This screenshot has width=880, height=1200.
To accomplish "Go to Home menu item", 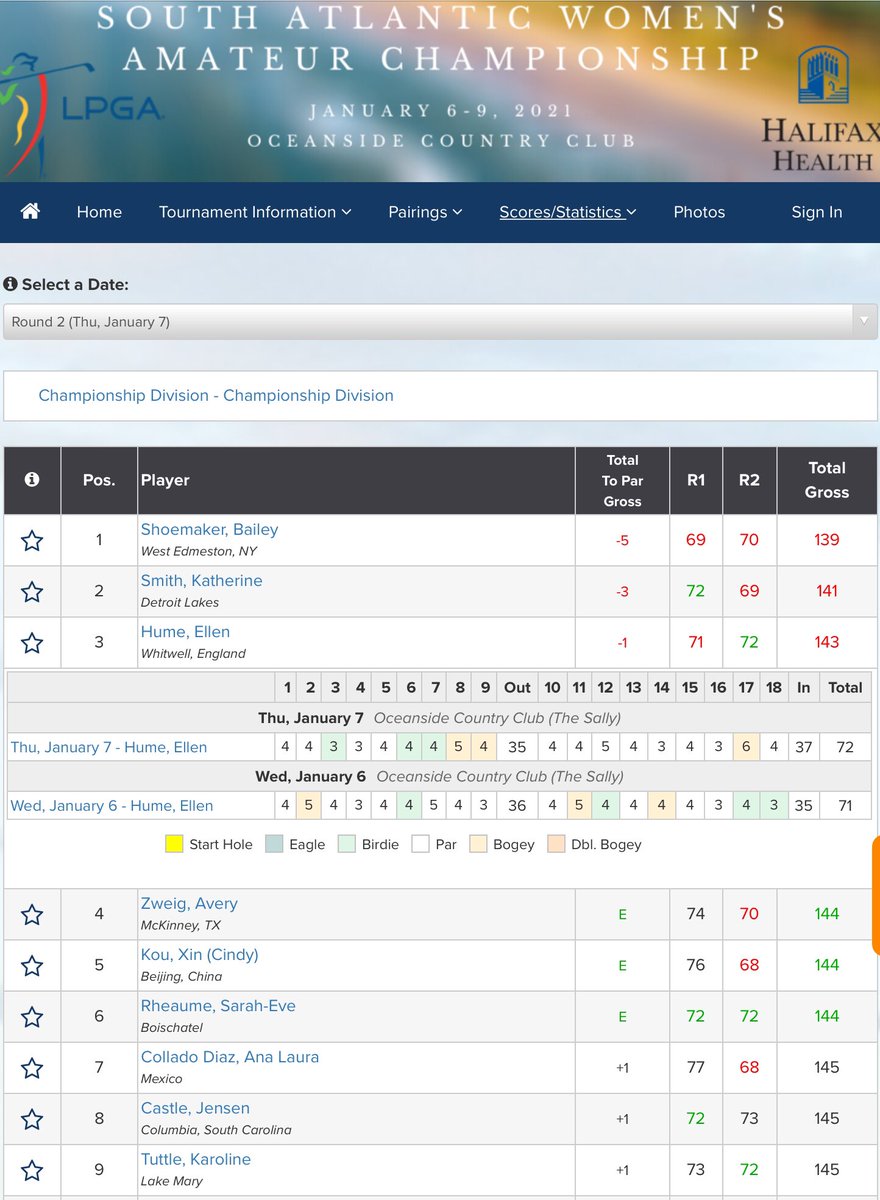I will [99, 212].
